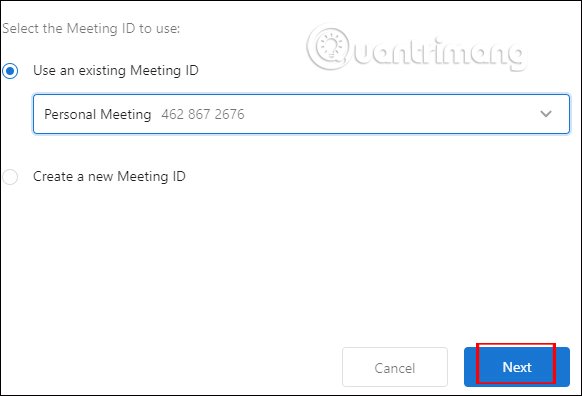Click the Quantrimang watermark text

point(436,52)
